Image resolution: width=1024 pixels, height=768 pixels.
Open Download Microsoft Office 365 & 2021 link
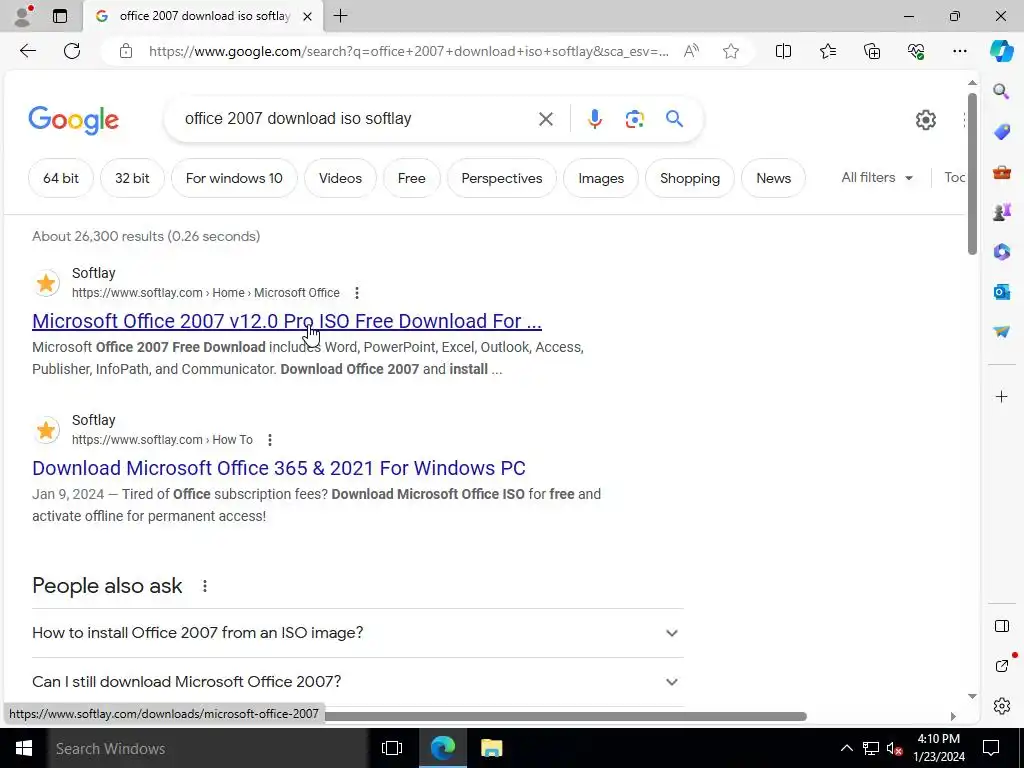(x=279, y=468)
